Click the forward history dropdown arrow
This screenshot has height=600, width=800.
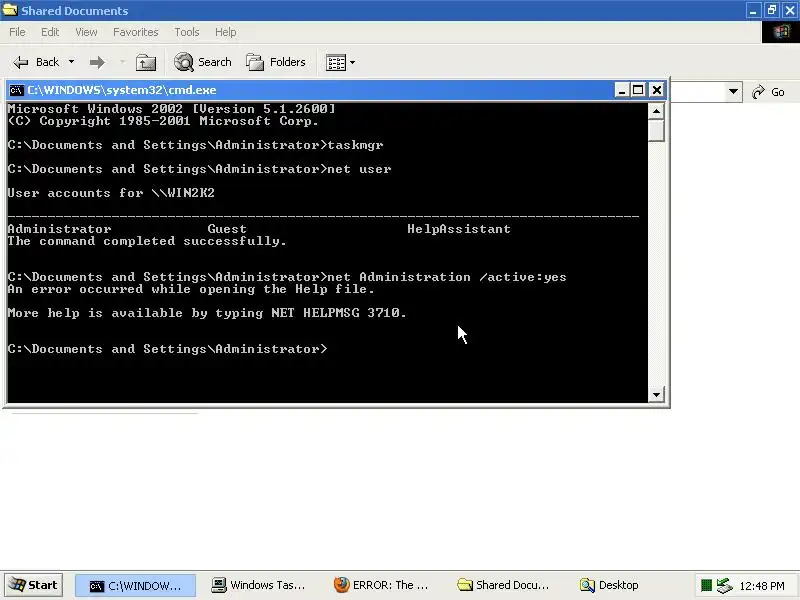[122, 62]
